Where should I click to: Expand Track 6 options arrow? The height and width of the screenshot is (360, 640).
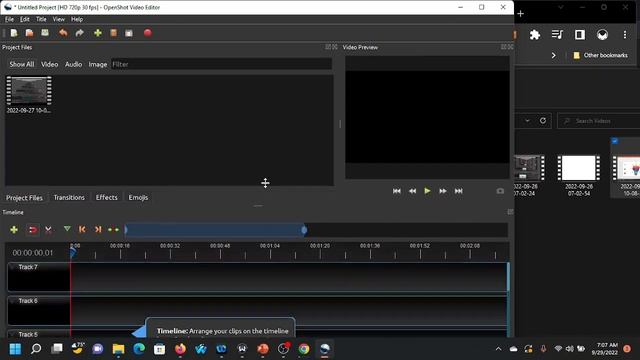(13, 301)
